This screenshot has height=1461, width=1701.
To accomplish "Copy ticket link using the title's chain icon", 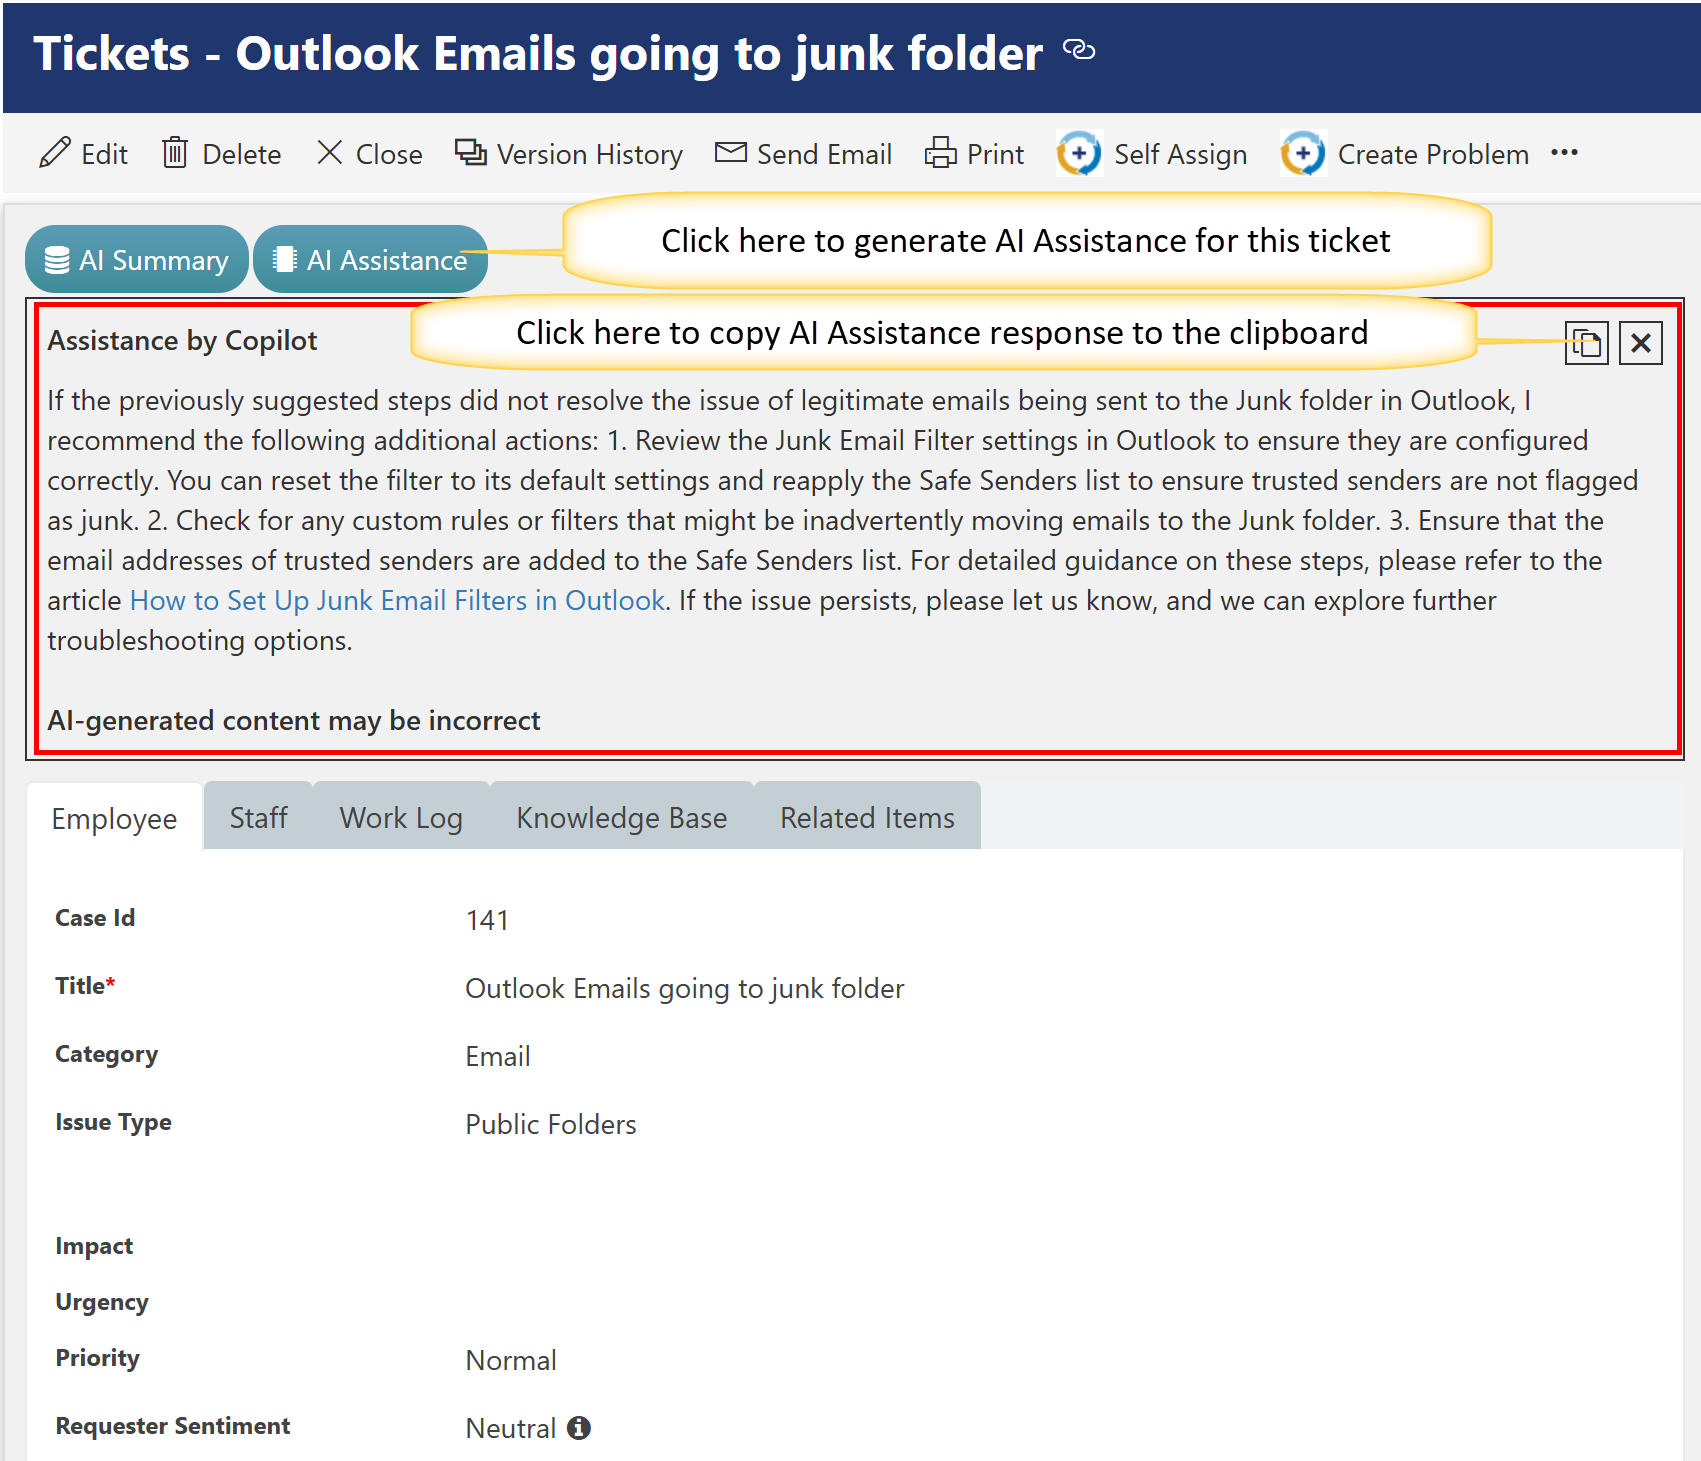I will 1079,49.
